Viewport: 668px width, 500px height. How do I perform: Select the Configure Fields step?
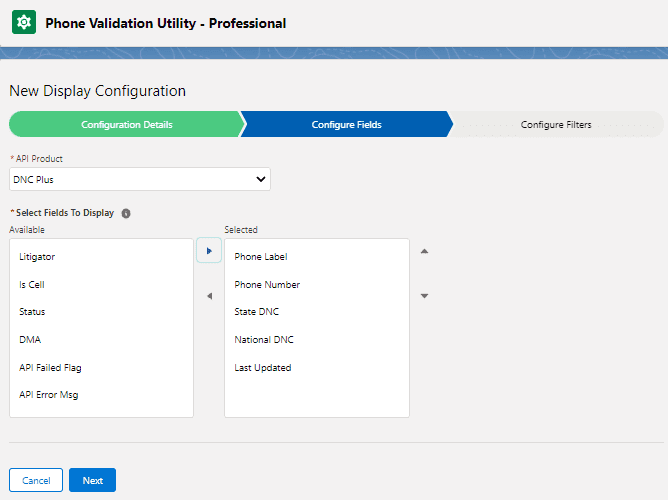346,125
